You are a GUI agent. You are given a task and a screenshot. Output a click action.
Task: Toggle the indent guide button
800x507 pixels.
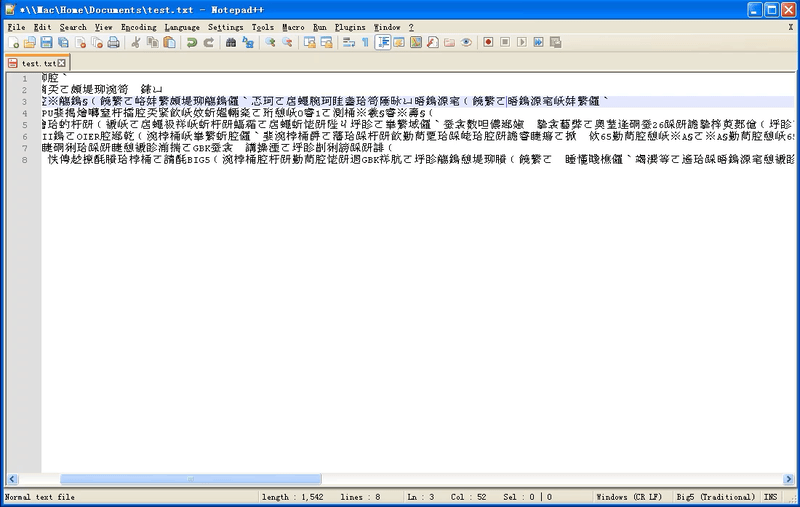(x=383, y=43)
